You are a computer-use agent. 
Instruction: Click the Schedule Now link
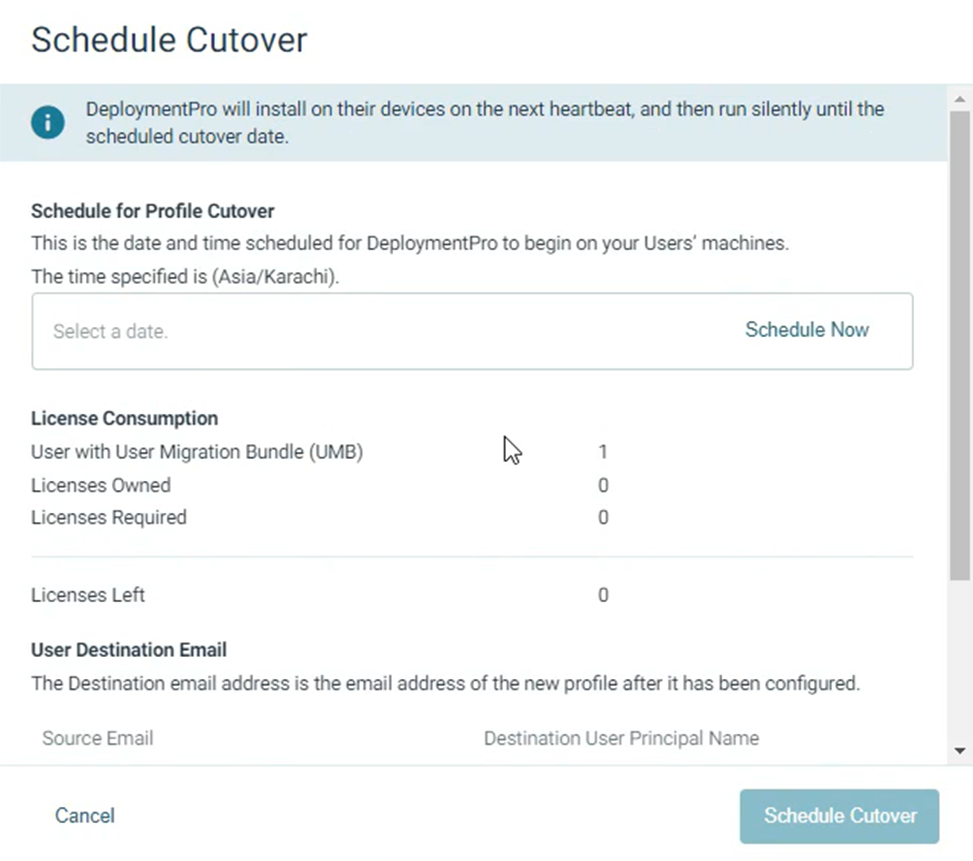pos(807,330)
